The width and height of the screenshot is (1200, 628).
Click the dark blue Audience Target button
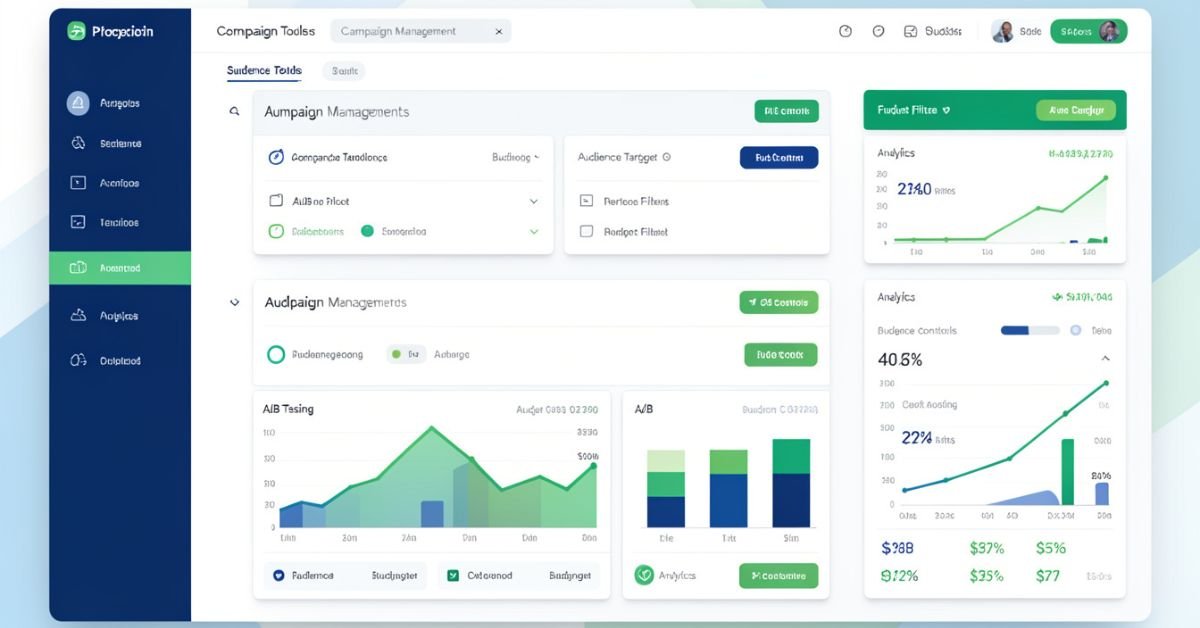coord(779,157)
